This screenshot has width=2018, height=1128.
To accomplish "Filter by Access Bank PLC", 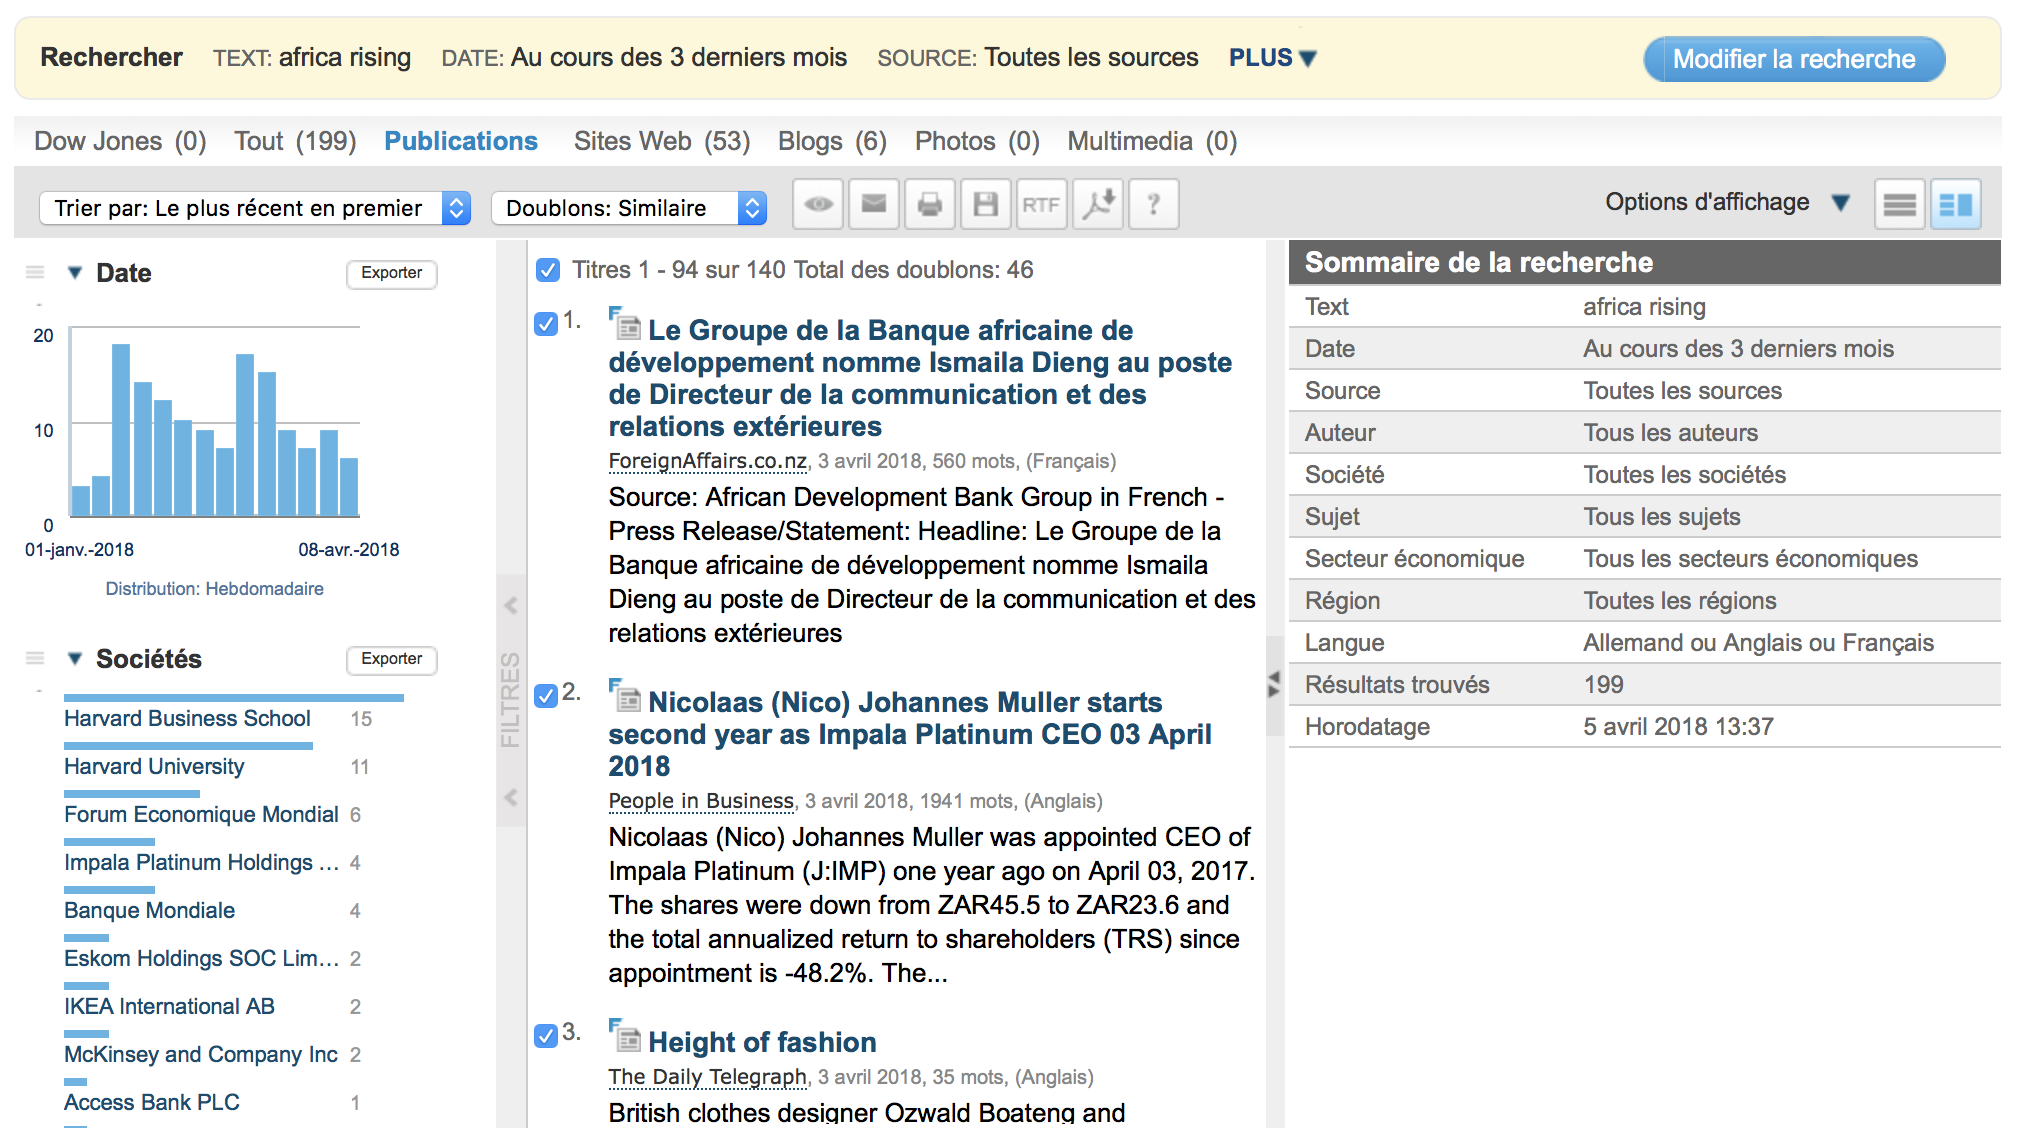I will pos(152,1102).
